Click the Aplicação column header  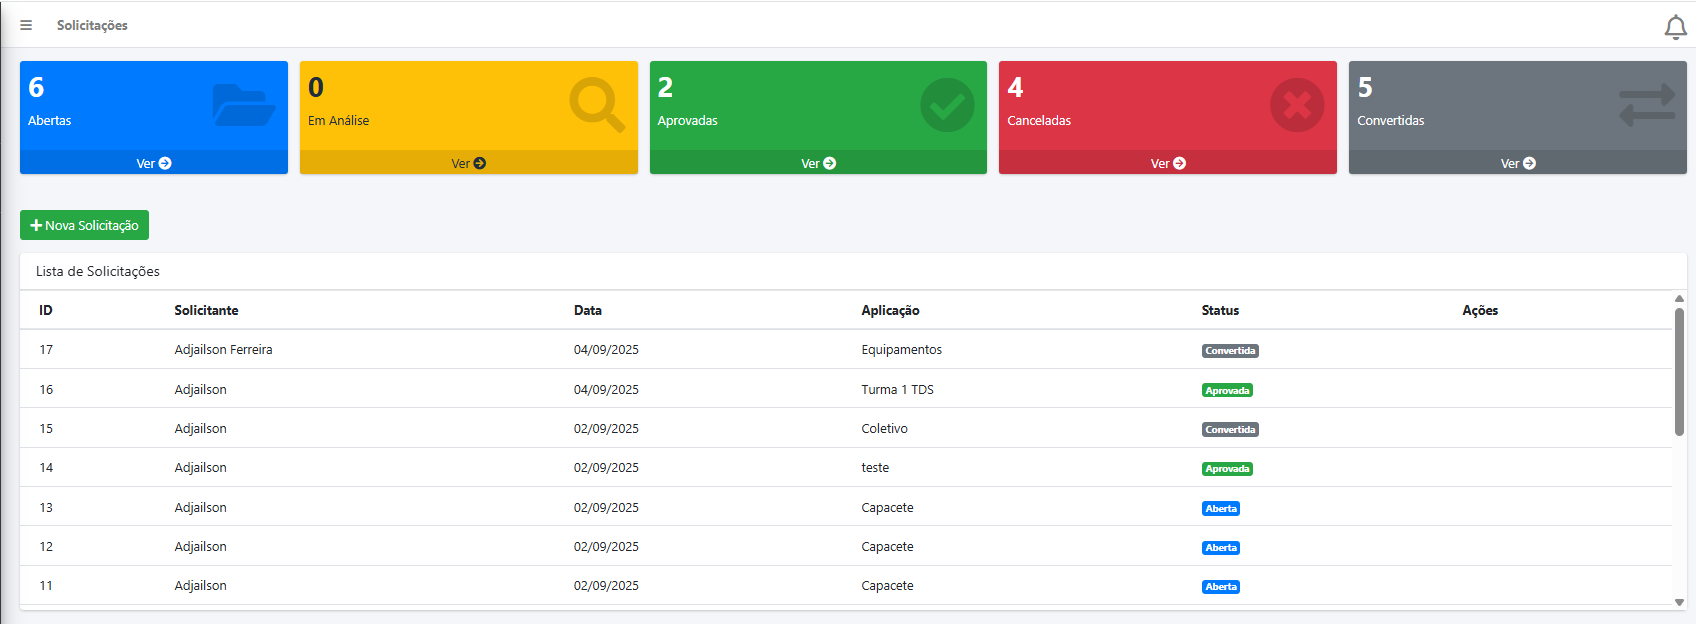[890, 310]
